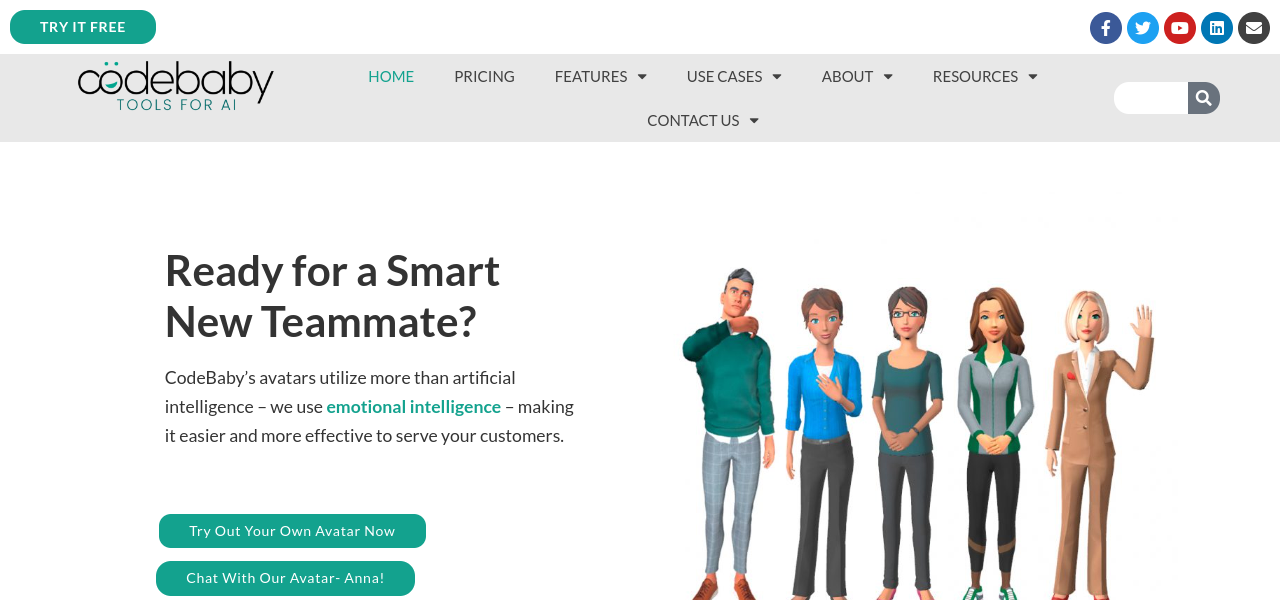This screenshot has height=600, width=1280.
Task: Focus the search input field
Action: (x=1151, y=98)
